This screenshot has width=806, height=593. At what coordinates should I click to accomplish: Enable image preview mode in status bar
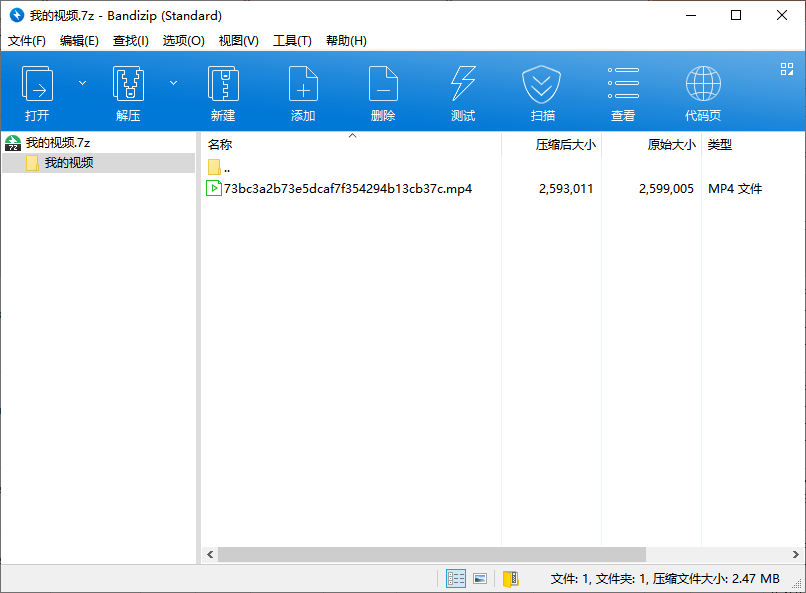tap(480, 578)
